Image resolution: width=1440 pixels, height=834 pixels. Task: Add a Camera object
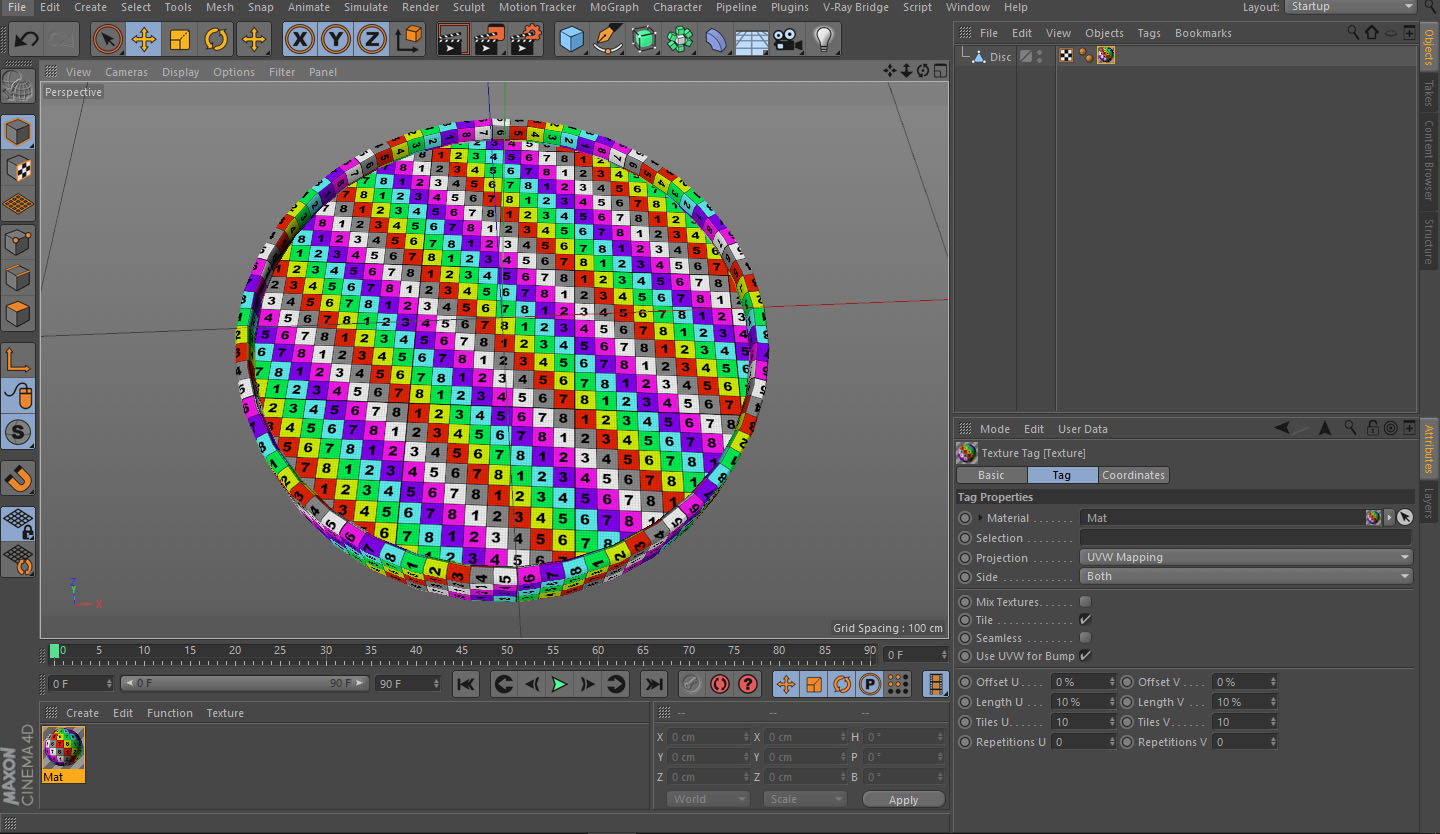click(788, 40)
